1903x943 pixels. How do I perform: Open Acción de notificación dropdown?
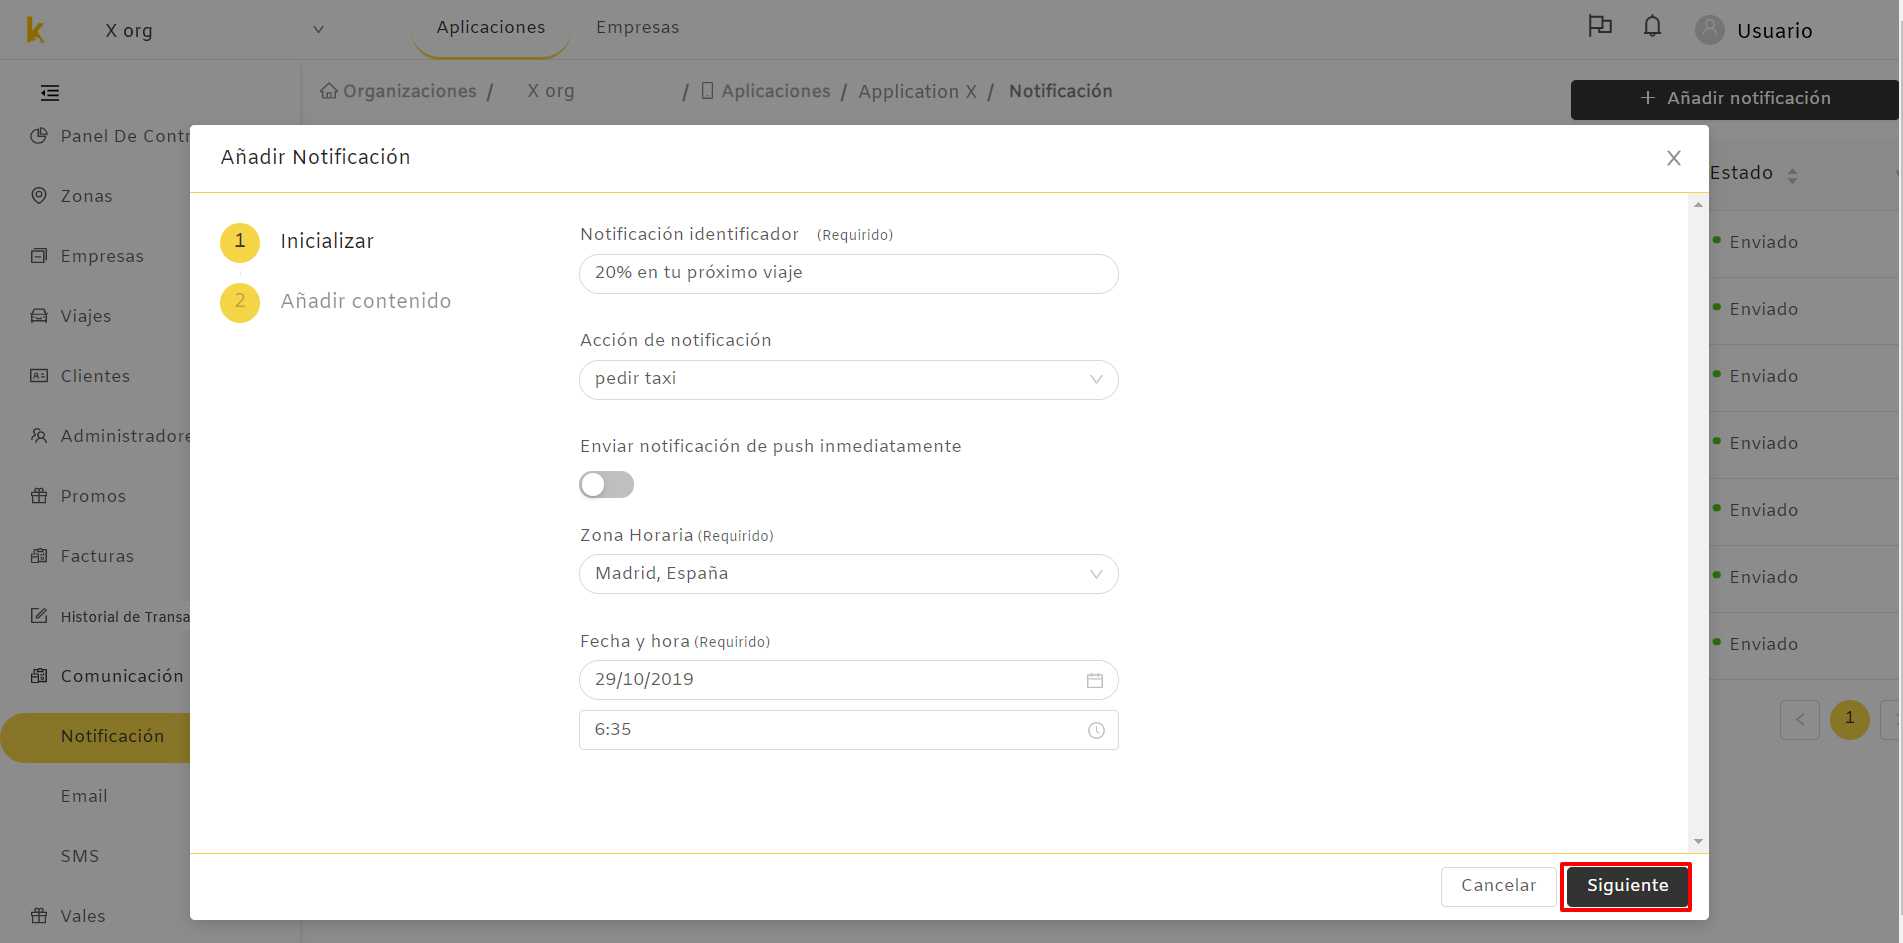[x=849, y=380]
